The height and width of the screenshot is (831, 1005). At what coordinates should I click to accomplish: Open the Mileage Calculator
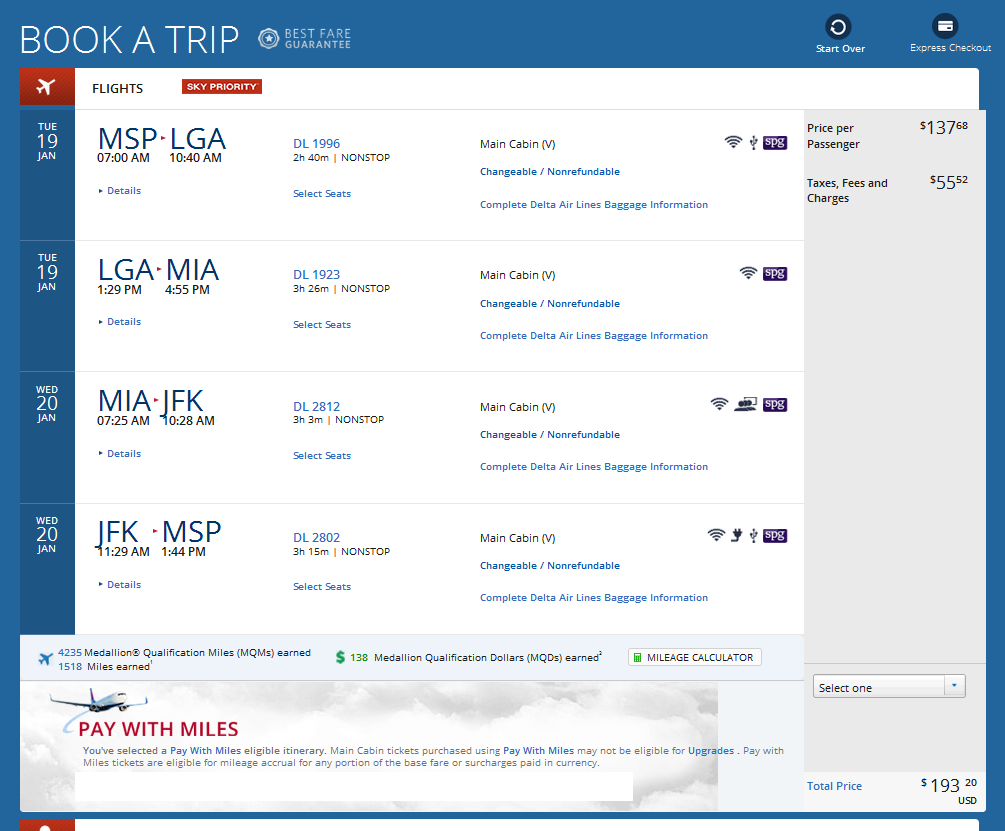695,657
